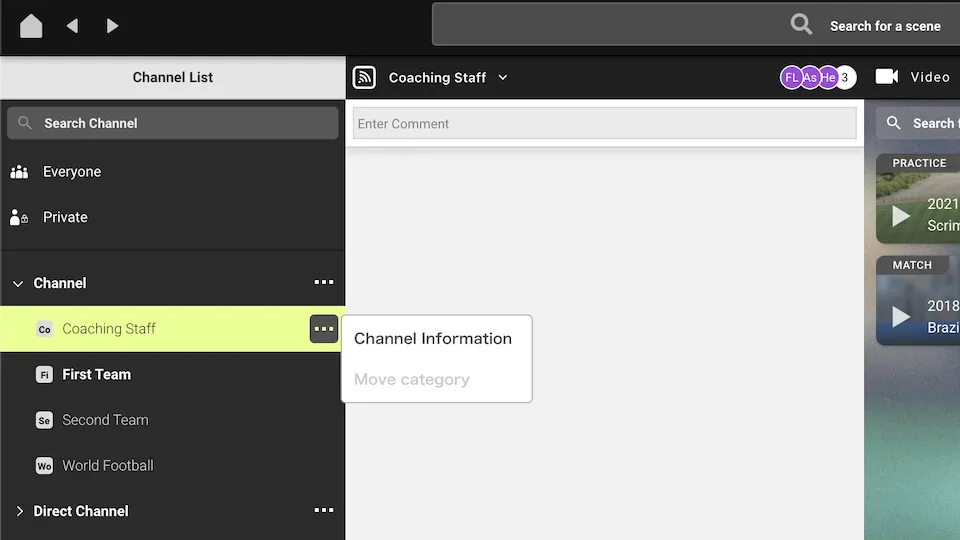Click the MATCH tag label

[x=912, y=265]
